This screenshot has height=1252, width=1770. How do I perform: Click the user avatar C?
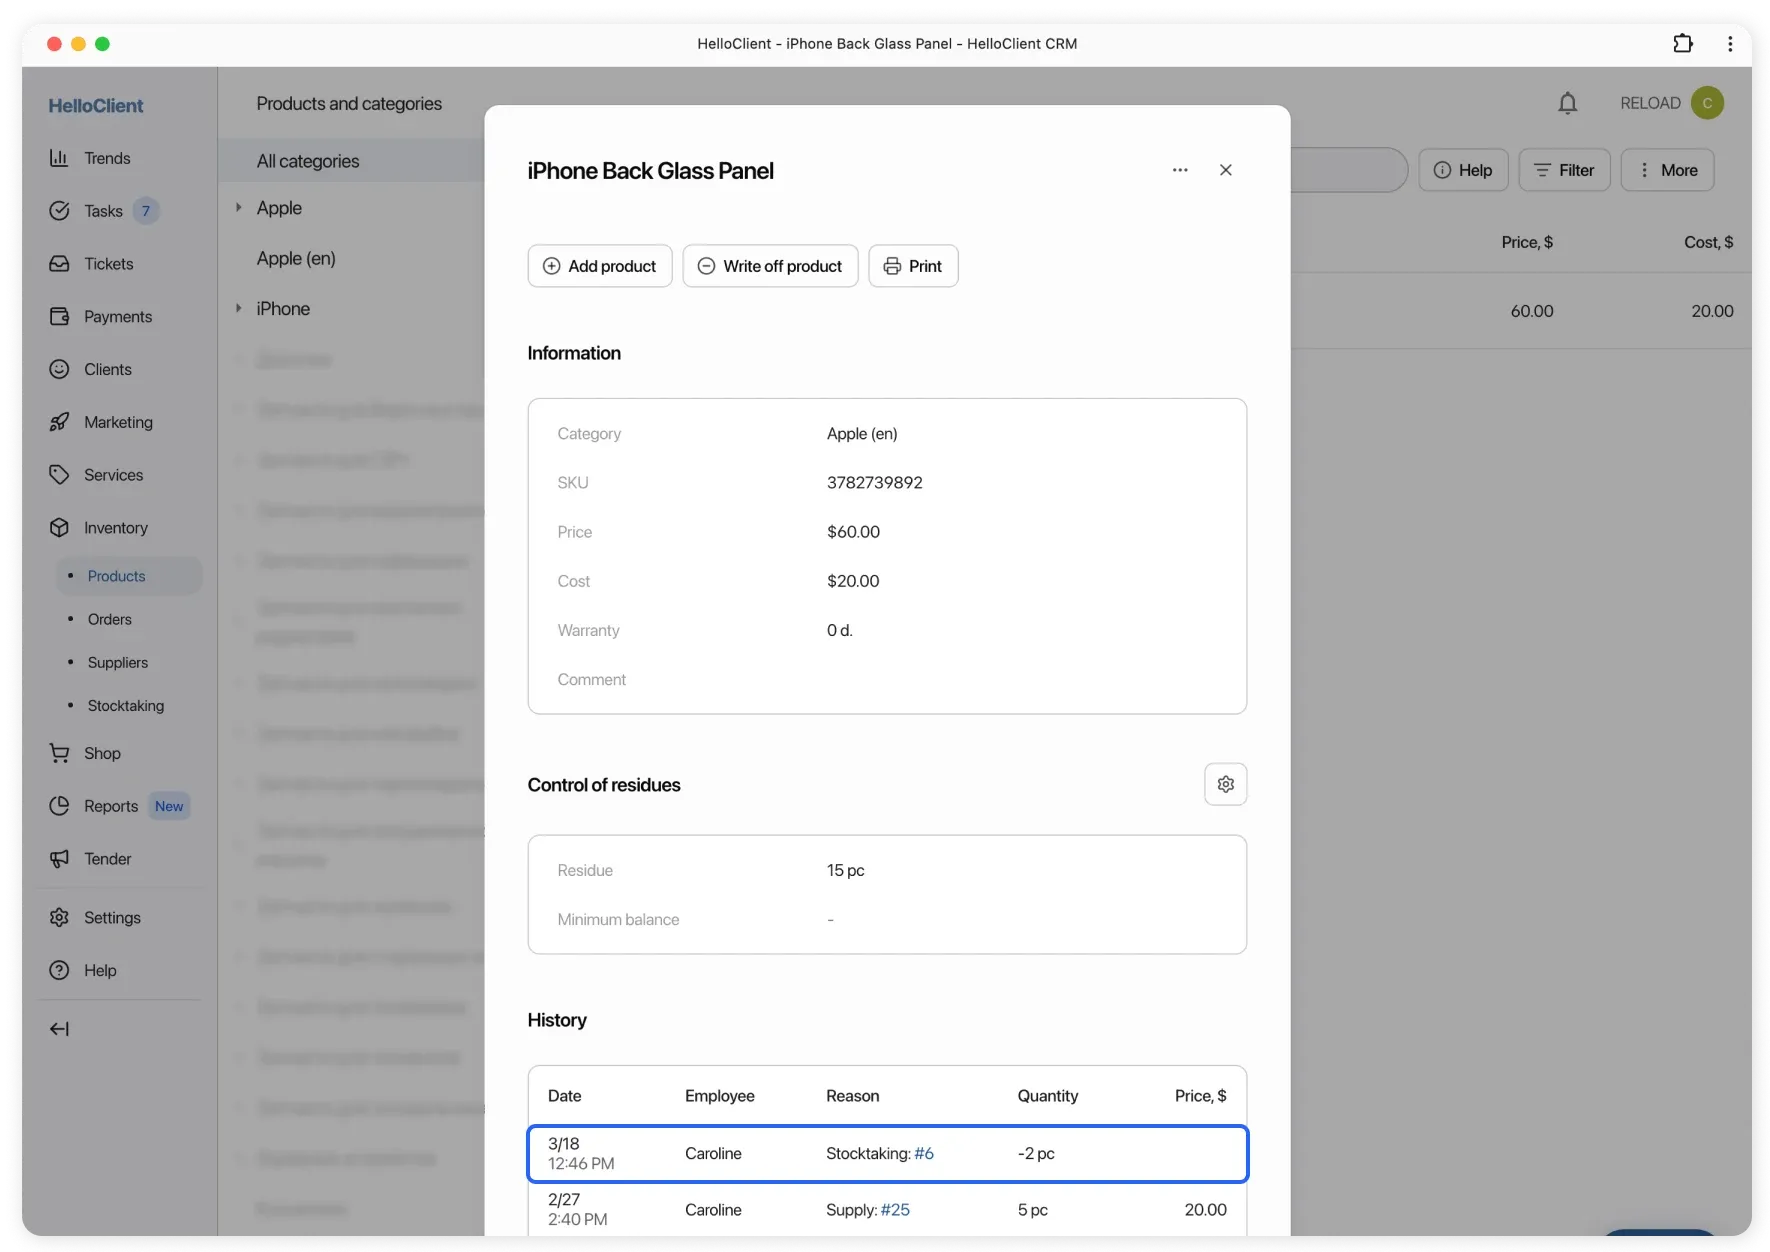(1707, 103)
